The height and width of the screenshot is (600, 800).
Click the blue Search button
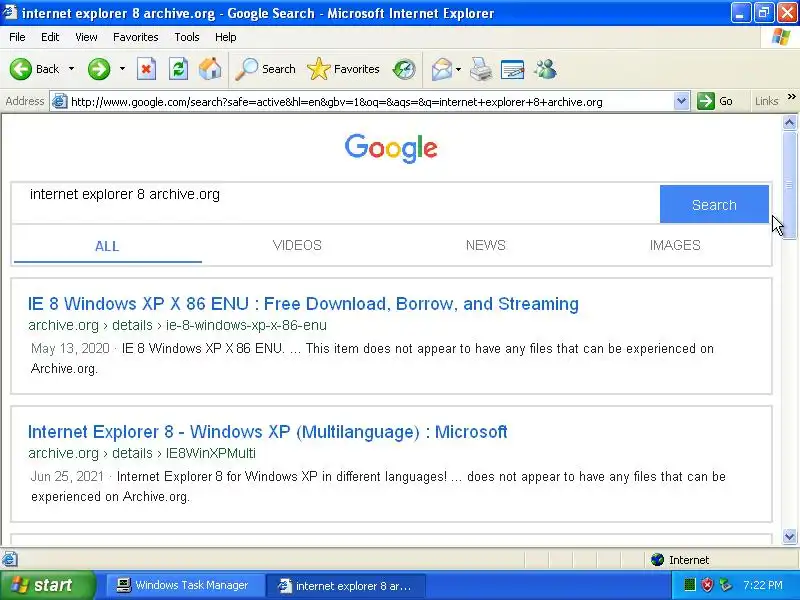[x=714, y=204]
